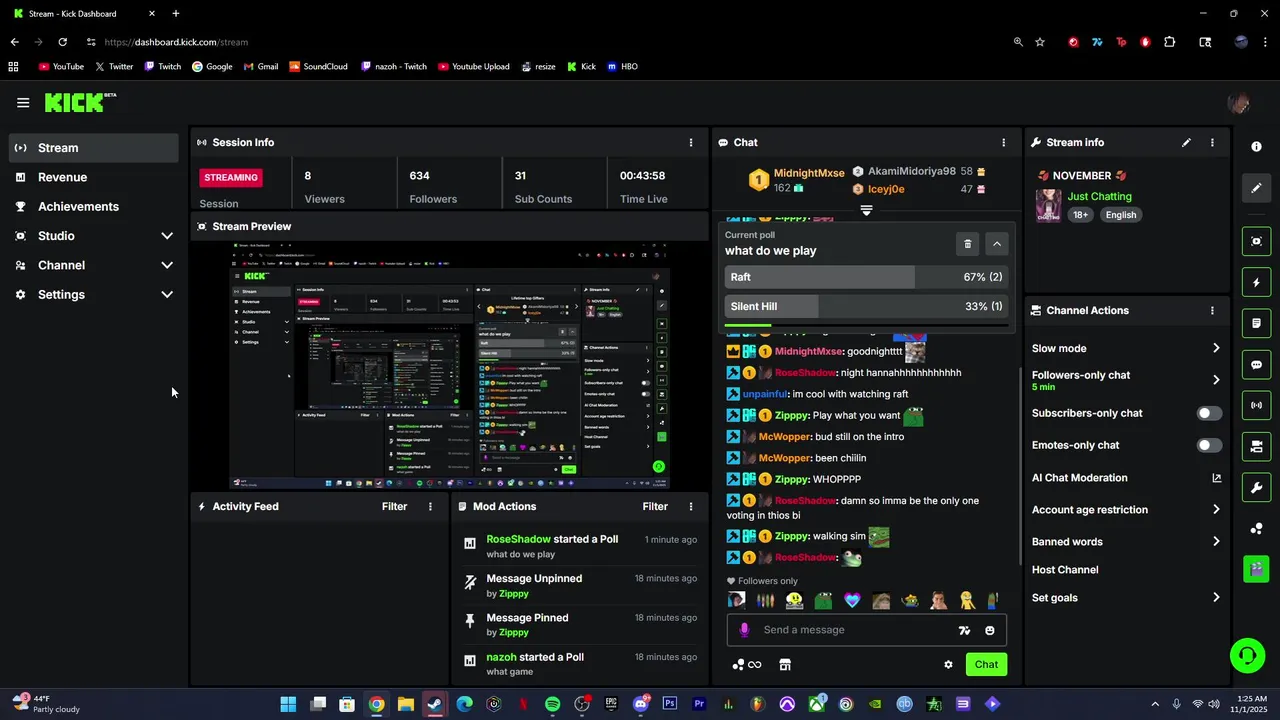Open the emoji picker in message box
The image size is (1280, 720).
click(990, 630)
